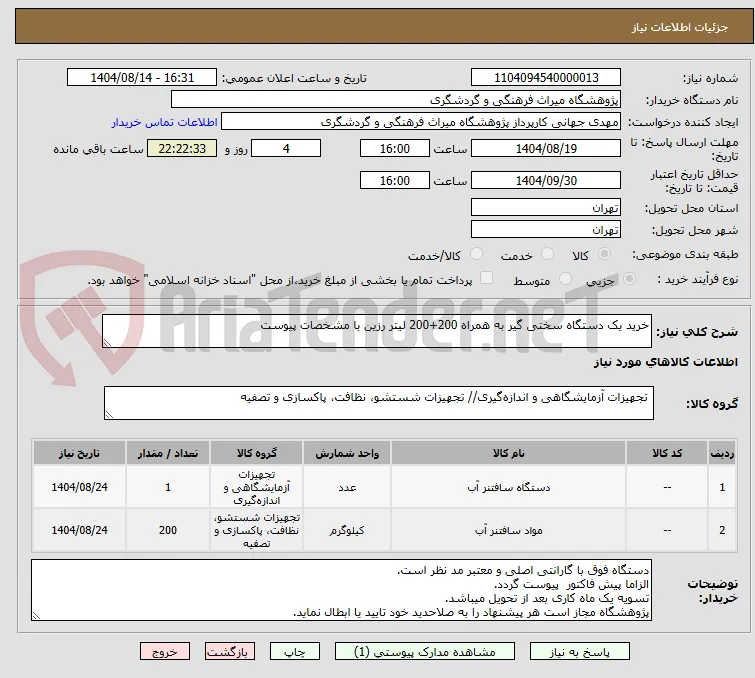This screenshot has width=755, height=678.
Task: Click the واحد شمارش column header
Action: [347, 454]
